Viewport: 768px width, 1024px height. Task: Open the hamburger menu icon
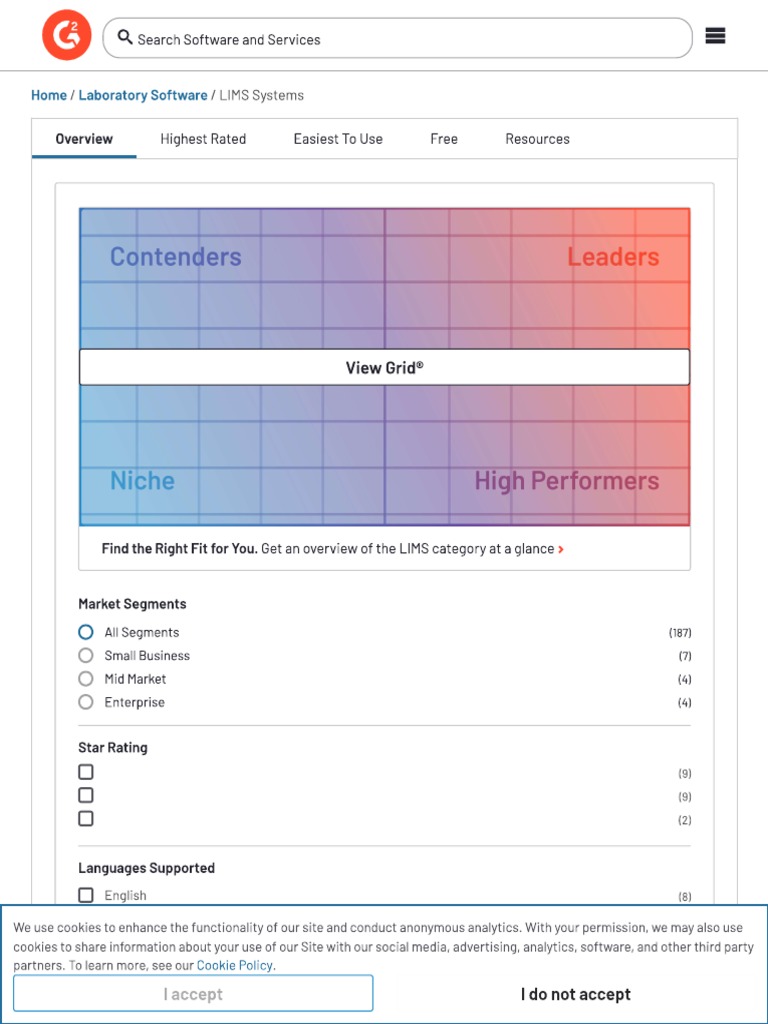715,36
